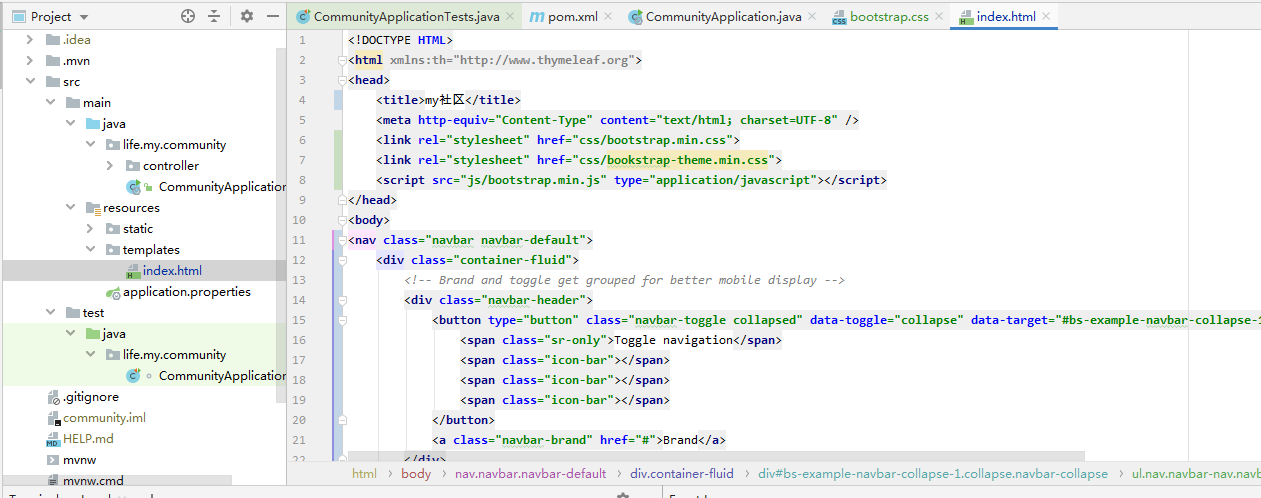Image resolution: width=1261 pixels, height=498 pixels.
Task: Click the .gitignore file icon
Action: click(53, 397)
